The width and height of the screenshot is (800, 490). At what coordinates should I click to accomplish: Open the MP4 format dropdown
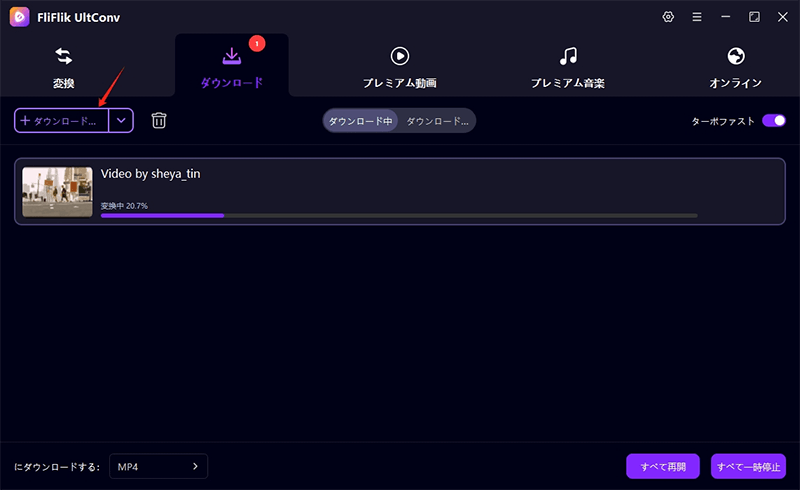pos(157,467)
